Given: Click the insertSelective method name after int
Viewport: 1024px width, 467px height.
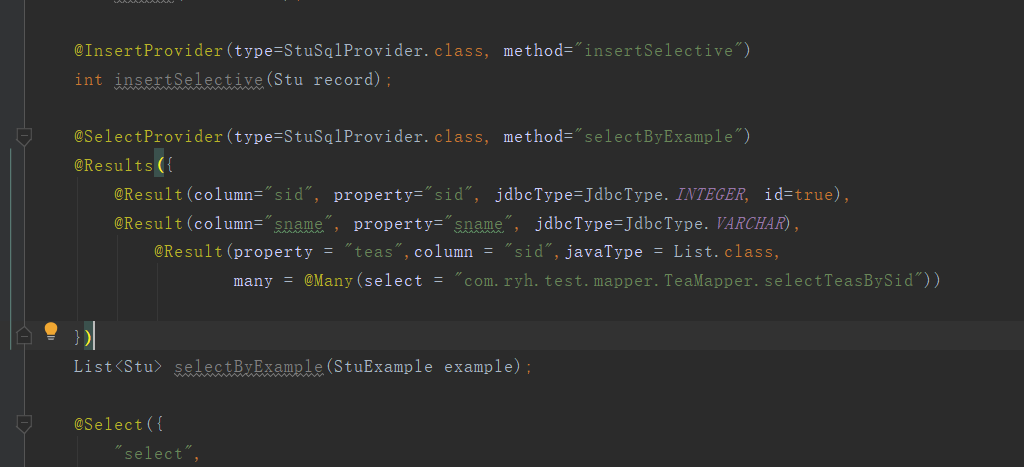Looking at the screenshot, I should 189,80.
